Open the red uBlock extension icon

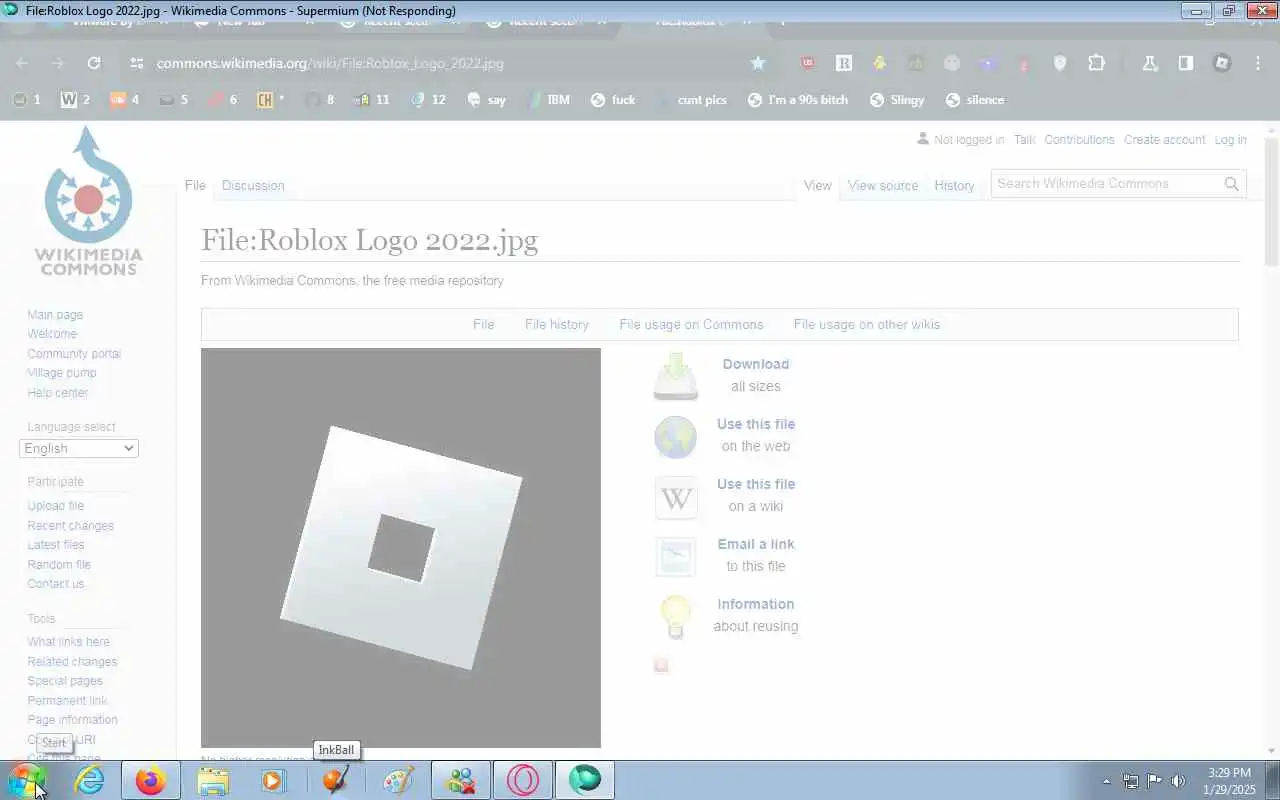[808, 63]
